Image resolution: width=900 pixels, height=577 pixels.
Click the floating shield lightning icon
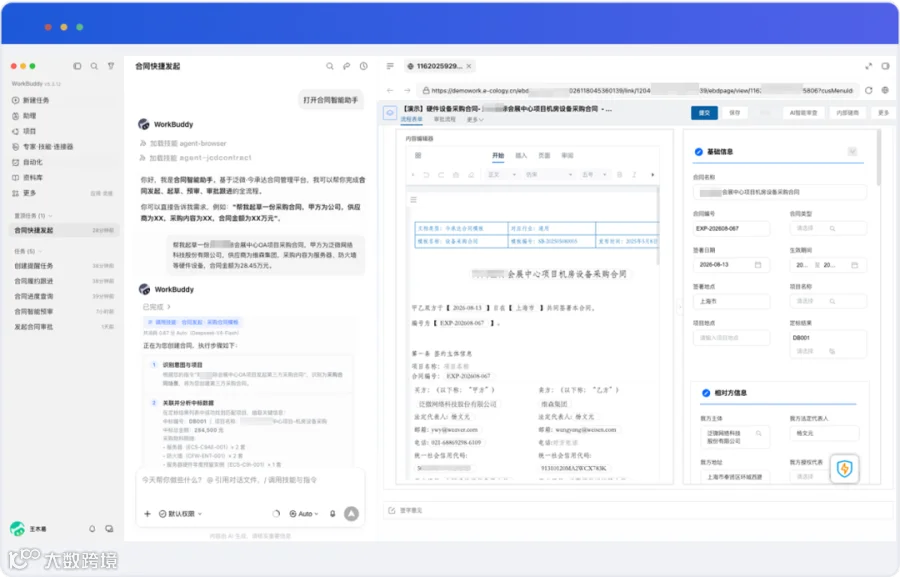point(844,468)
